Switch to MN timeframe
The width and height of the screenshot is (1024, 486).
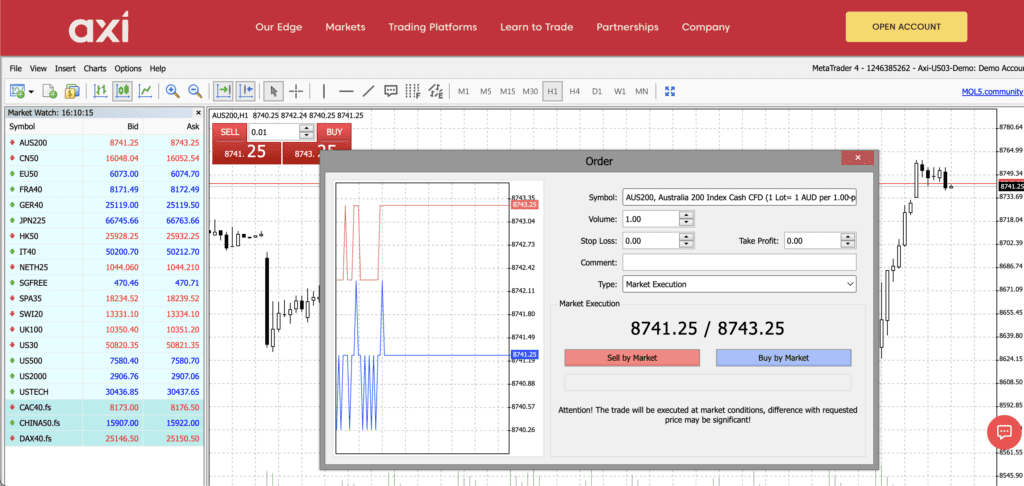point(642,91)
